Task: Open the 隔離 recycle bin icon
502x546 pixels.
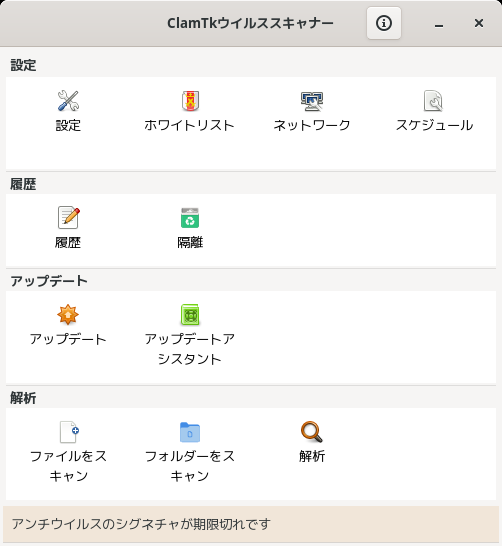Action: 190,218
